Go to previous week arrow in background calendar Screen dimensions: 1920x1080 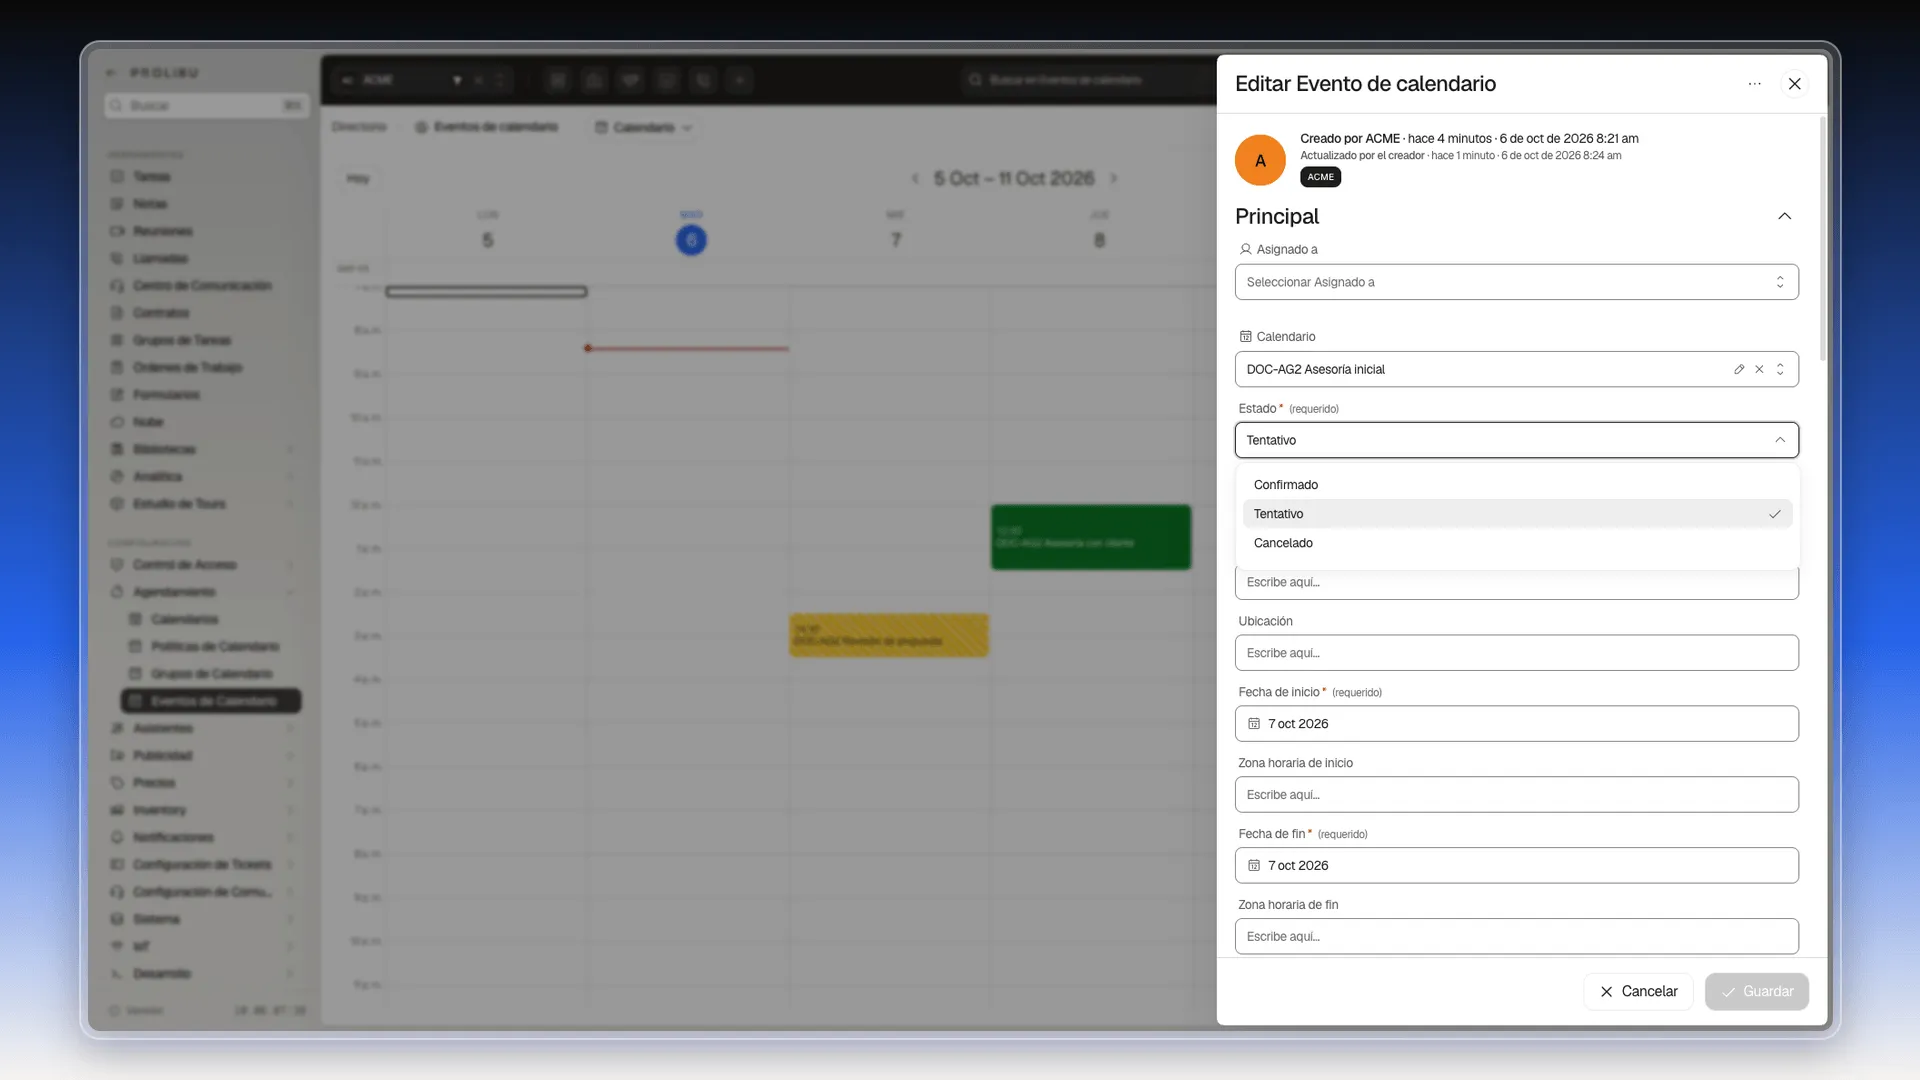(x=915, y=178)
